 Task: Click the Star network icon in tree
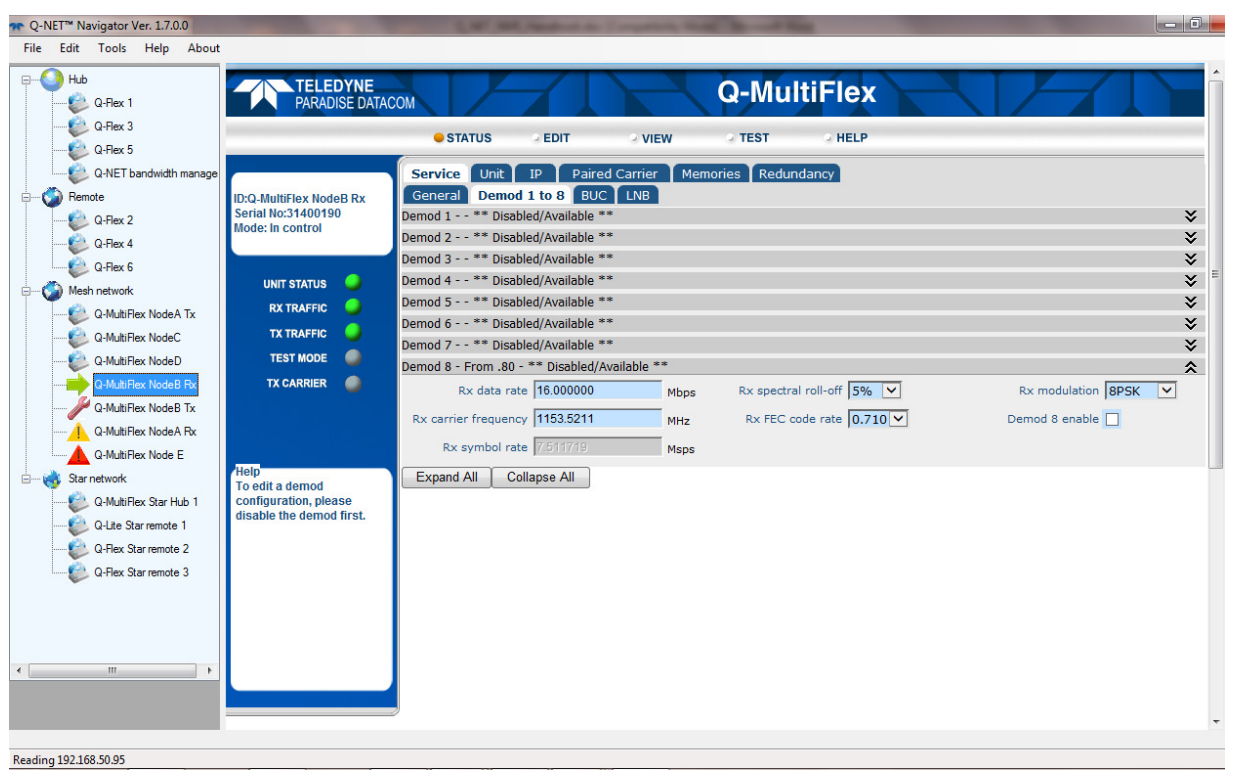(x=52, y=479)
